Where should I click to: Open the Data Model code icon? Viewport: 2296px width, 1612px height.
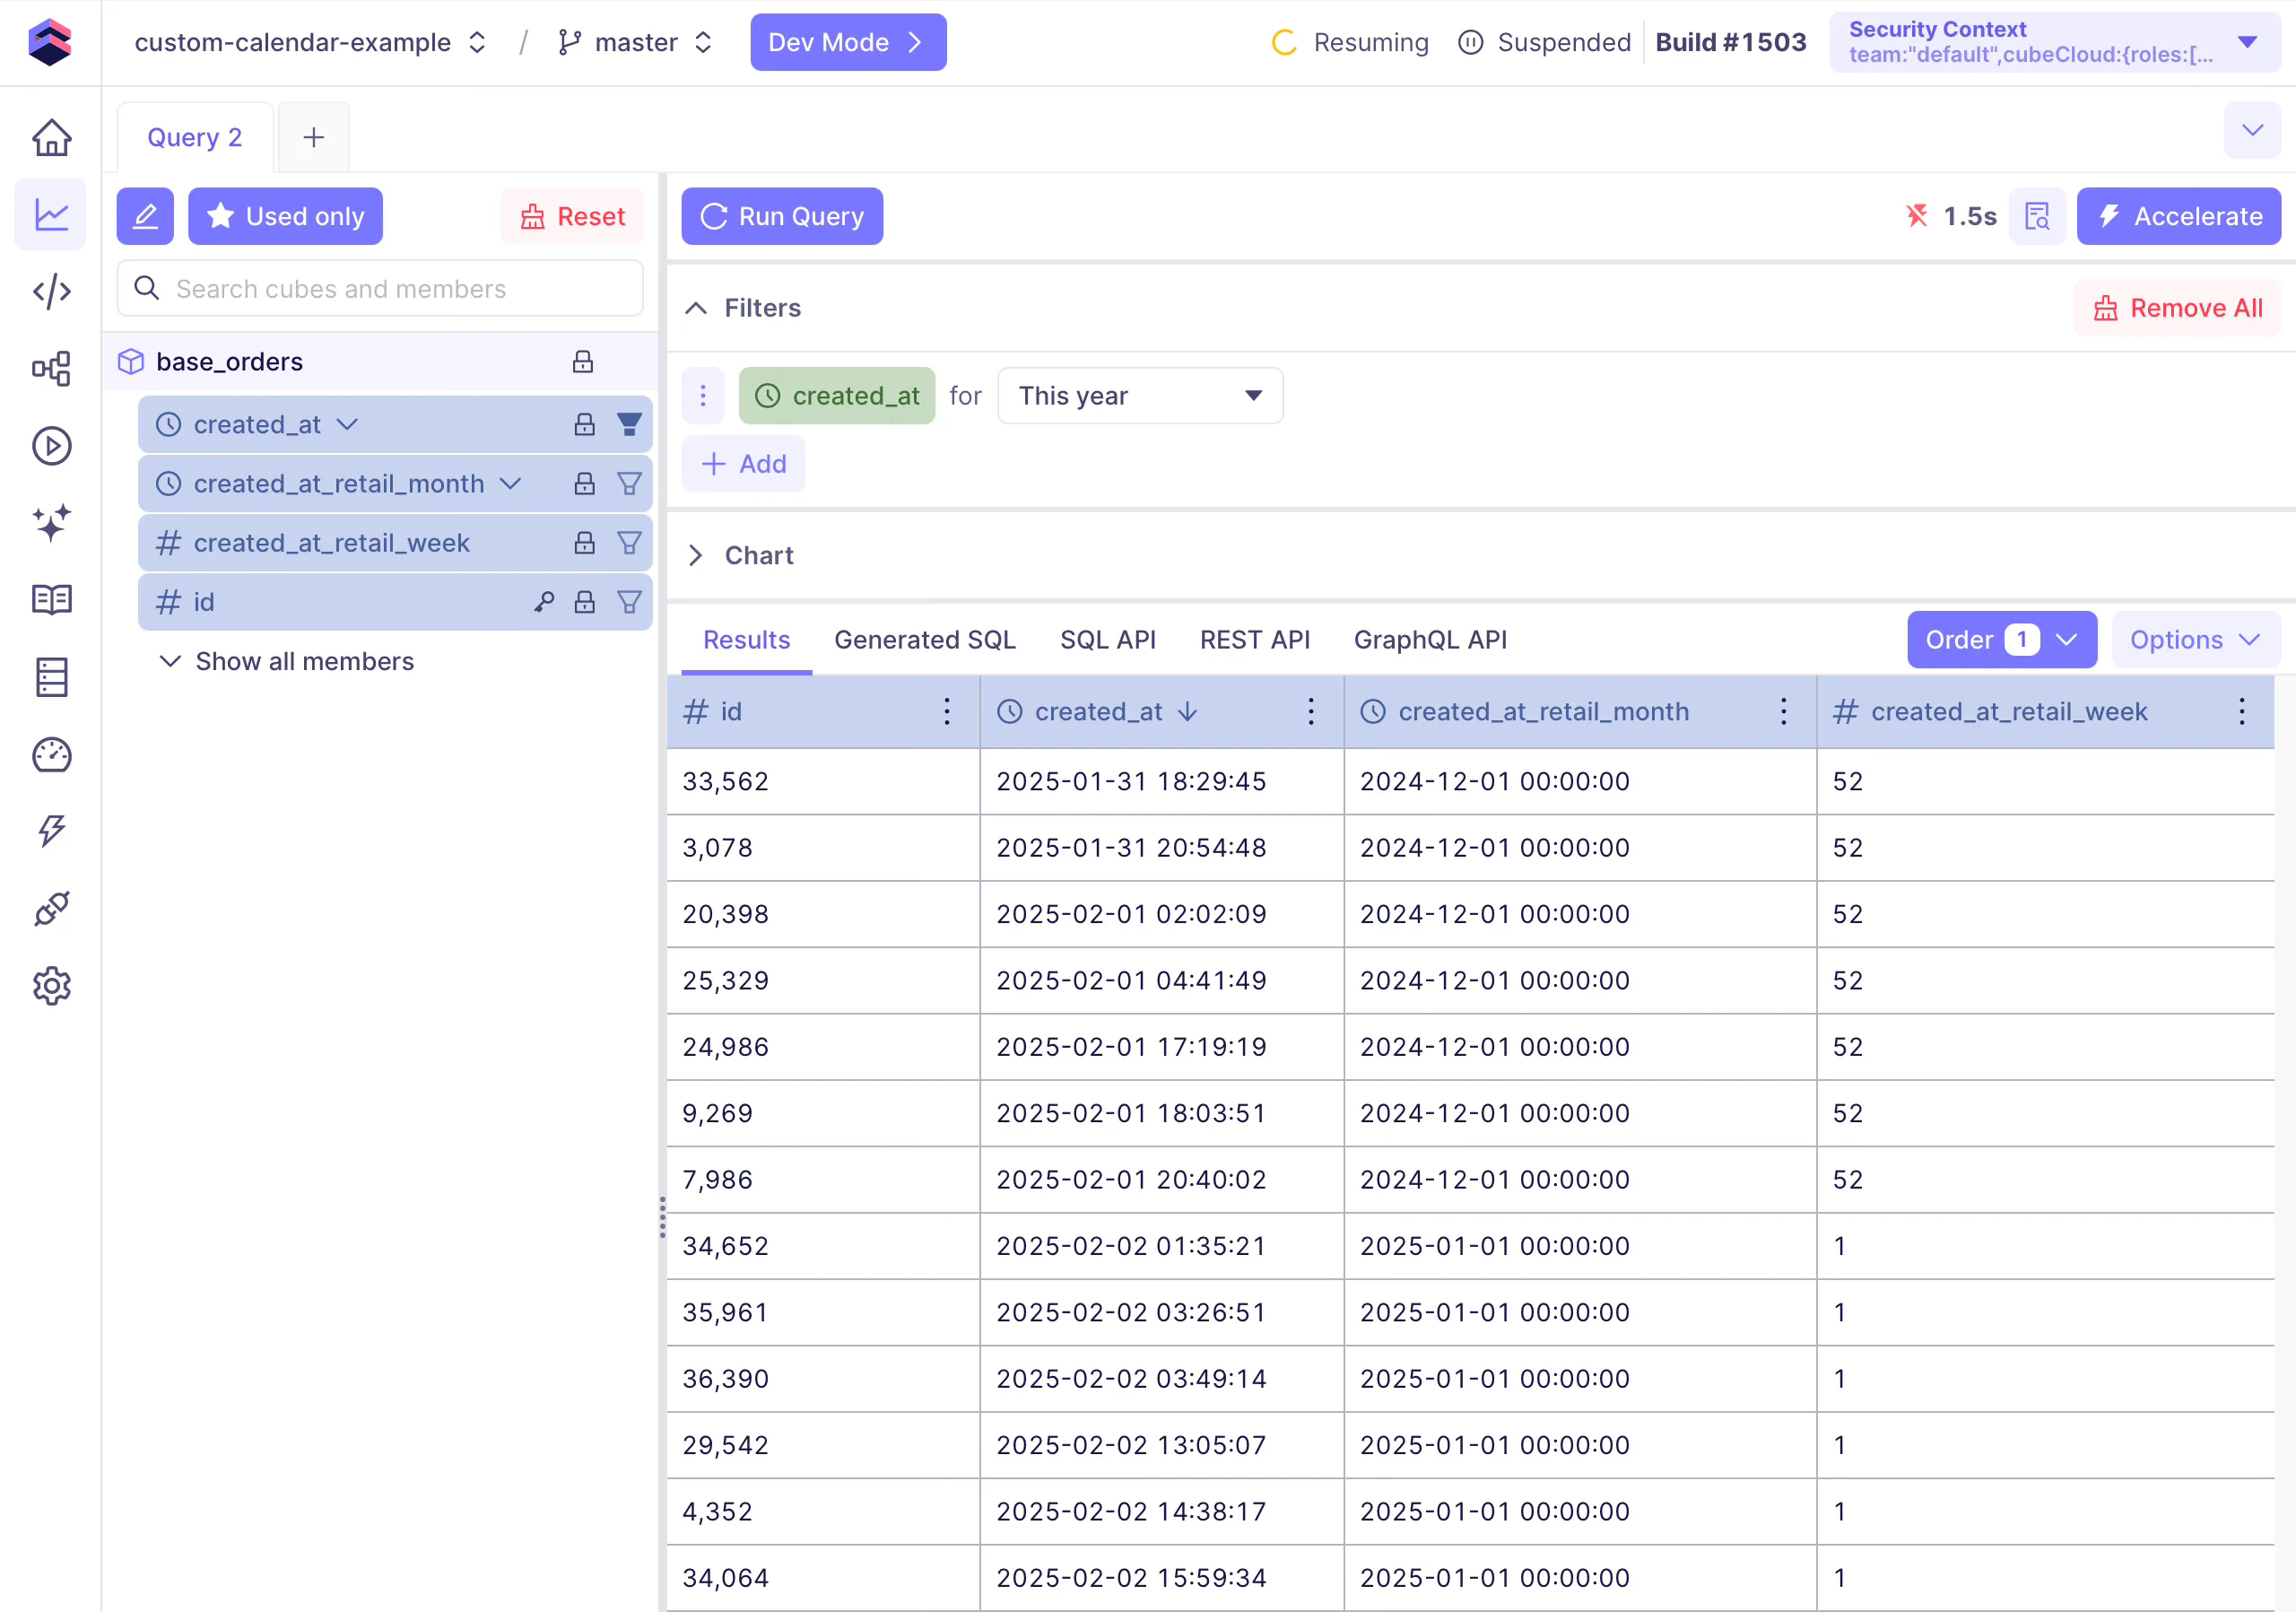click(51, 292)
